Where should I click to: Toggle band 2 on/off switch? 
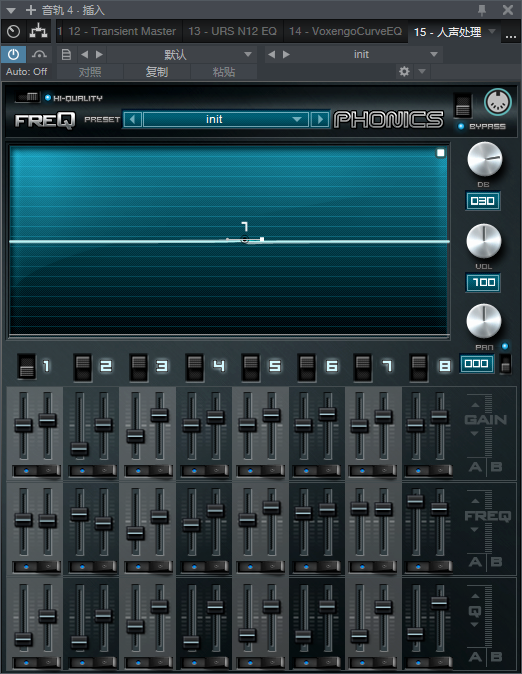tap(83, 368)
